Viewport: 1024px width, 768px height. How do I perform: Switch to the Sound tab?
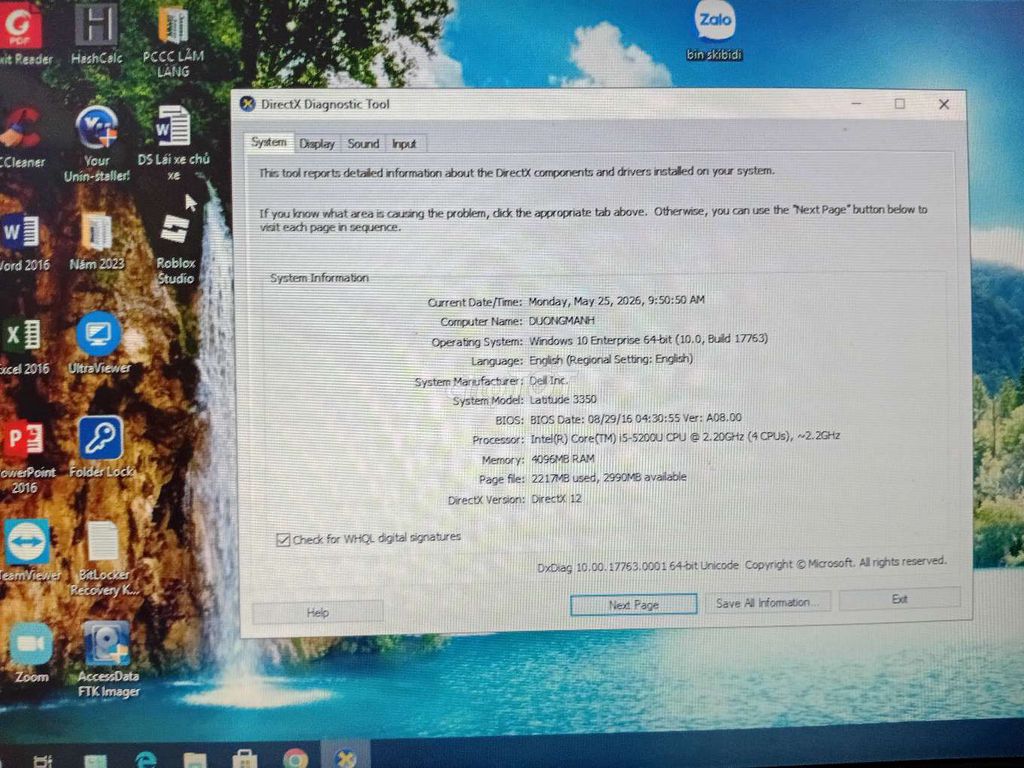pyautogui.click(x=363, y=144)
